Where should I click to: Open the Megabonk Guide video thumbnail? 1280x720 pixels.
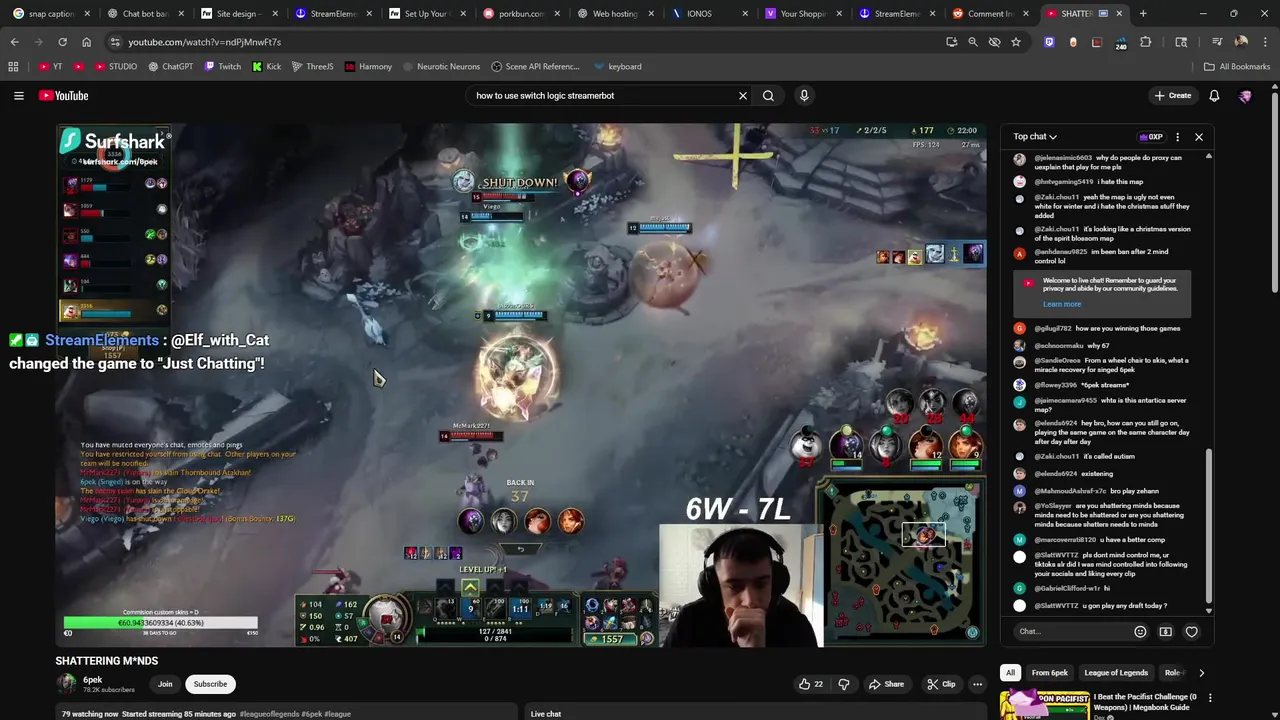click(1044, 705)
